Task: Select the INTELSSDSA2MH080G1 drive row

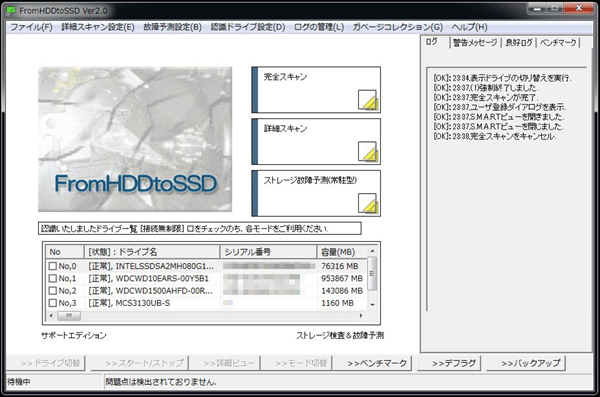Action: click(207, 266)
